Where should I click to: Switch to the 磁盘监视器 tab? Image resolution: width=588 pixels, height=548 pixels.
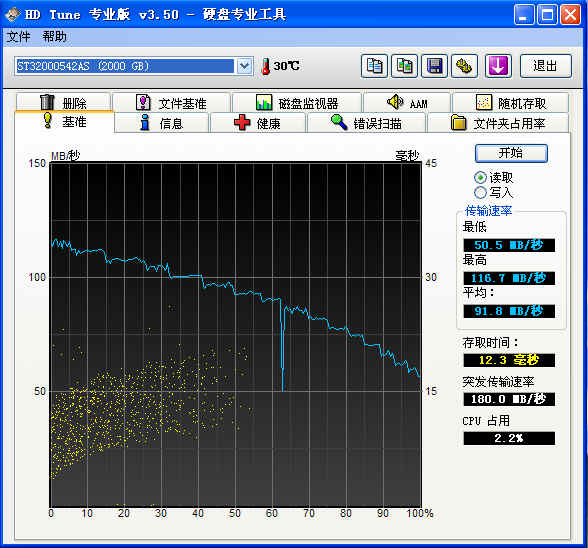pyautogui.click(x=297, y=102)
